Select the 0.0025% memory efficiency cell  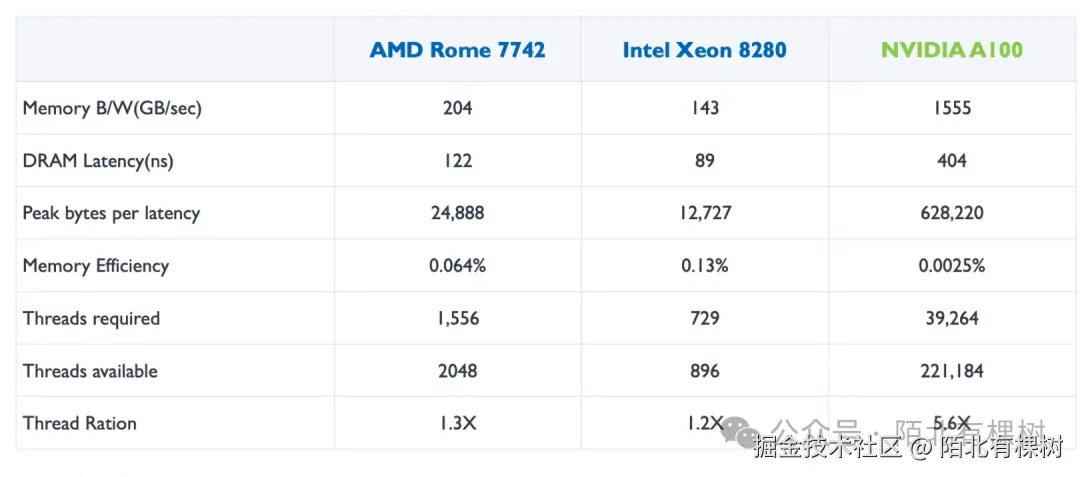tap(951, 266)
